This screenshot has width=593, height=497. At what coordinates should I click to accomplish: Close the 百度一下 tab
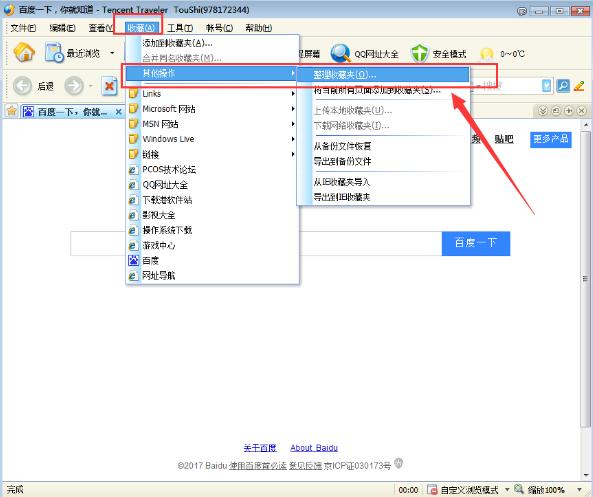(118, 112)
